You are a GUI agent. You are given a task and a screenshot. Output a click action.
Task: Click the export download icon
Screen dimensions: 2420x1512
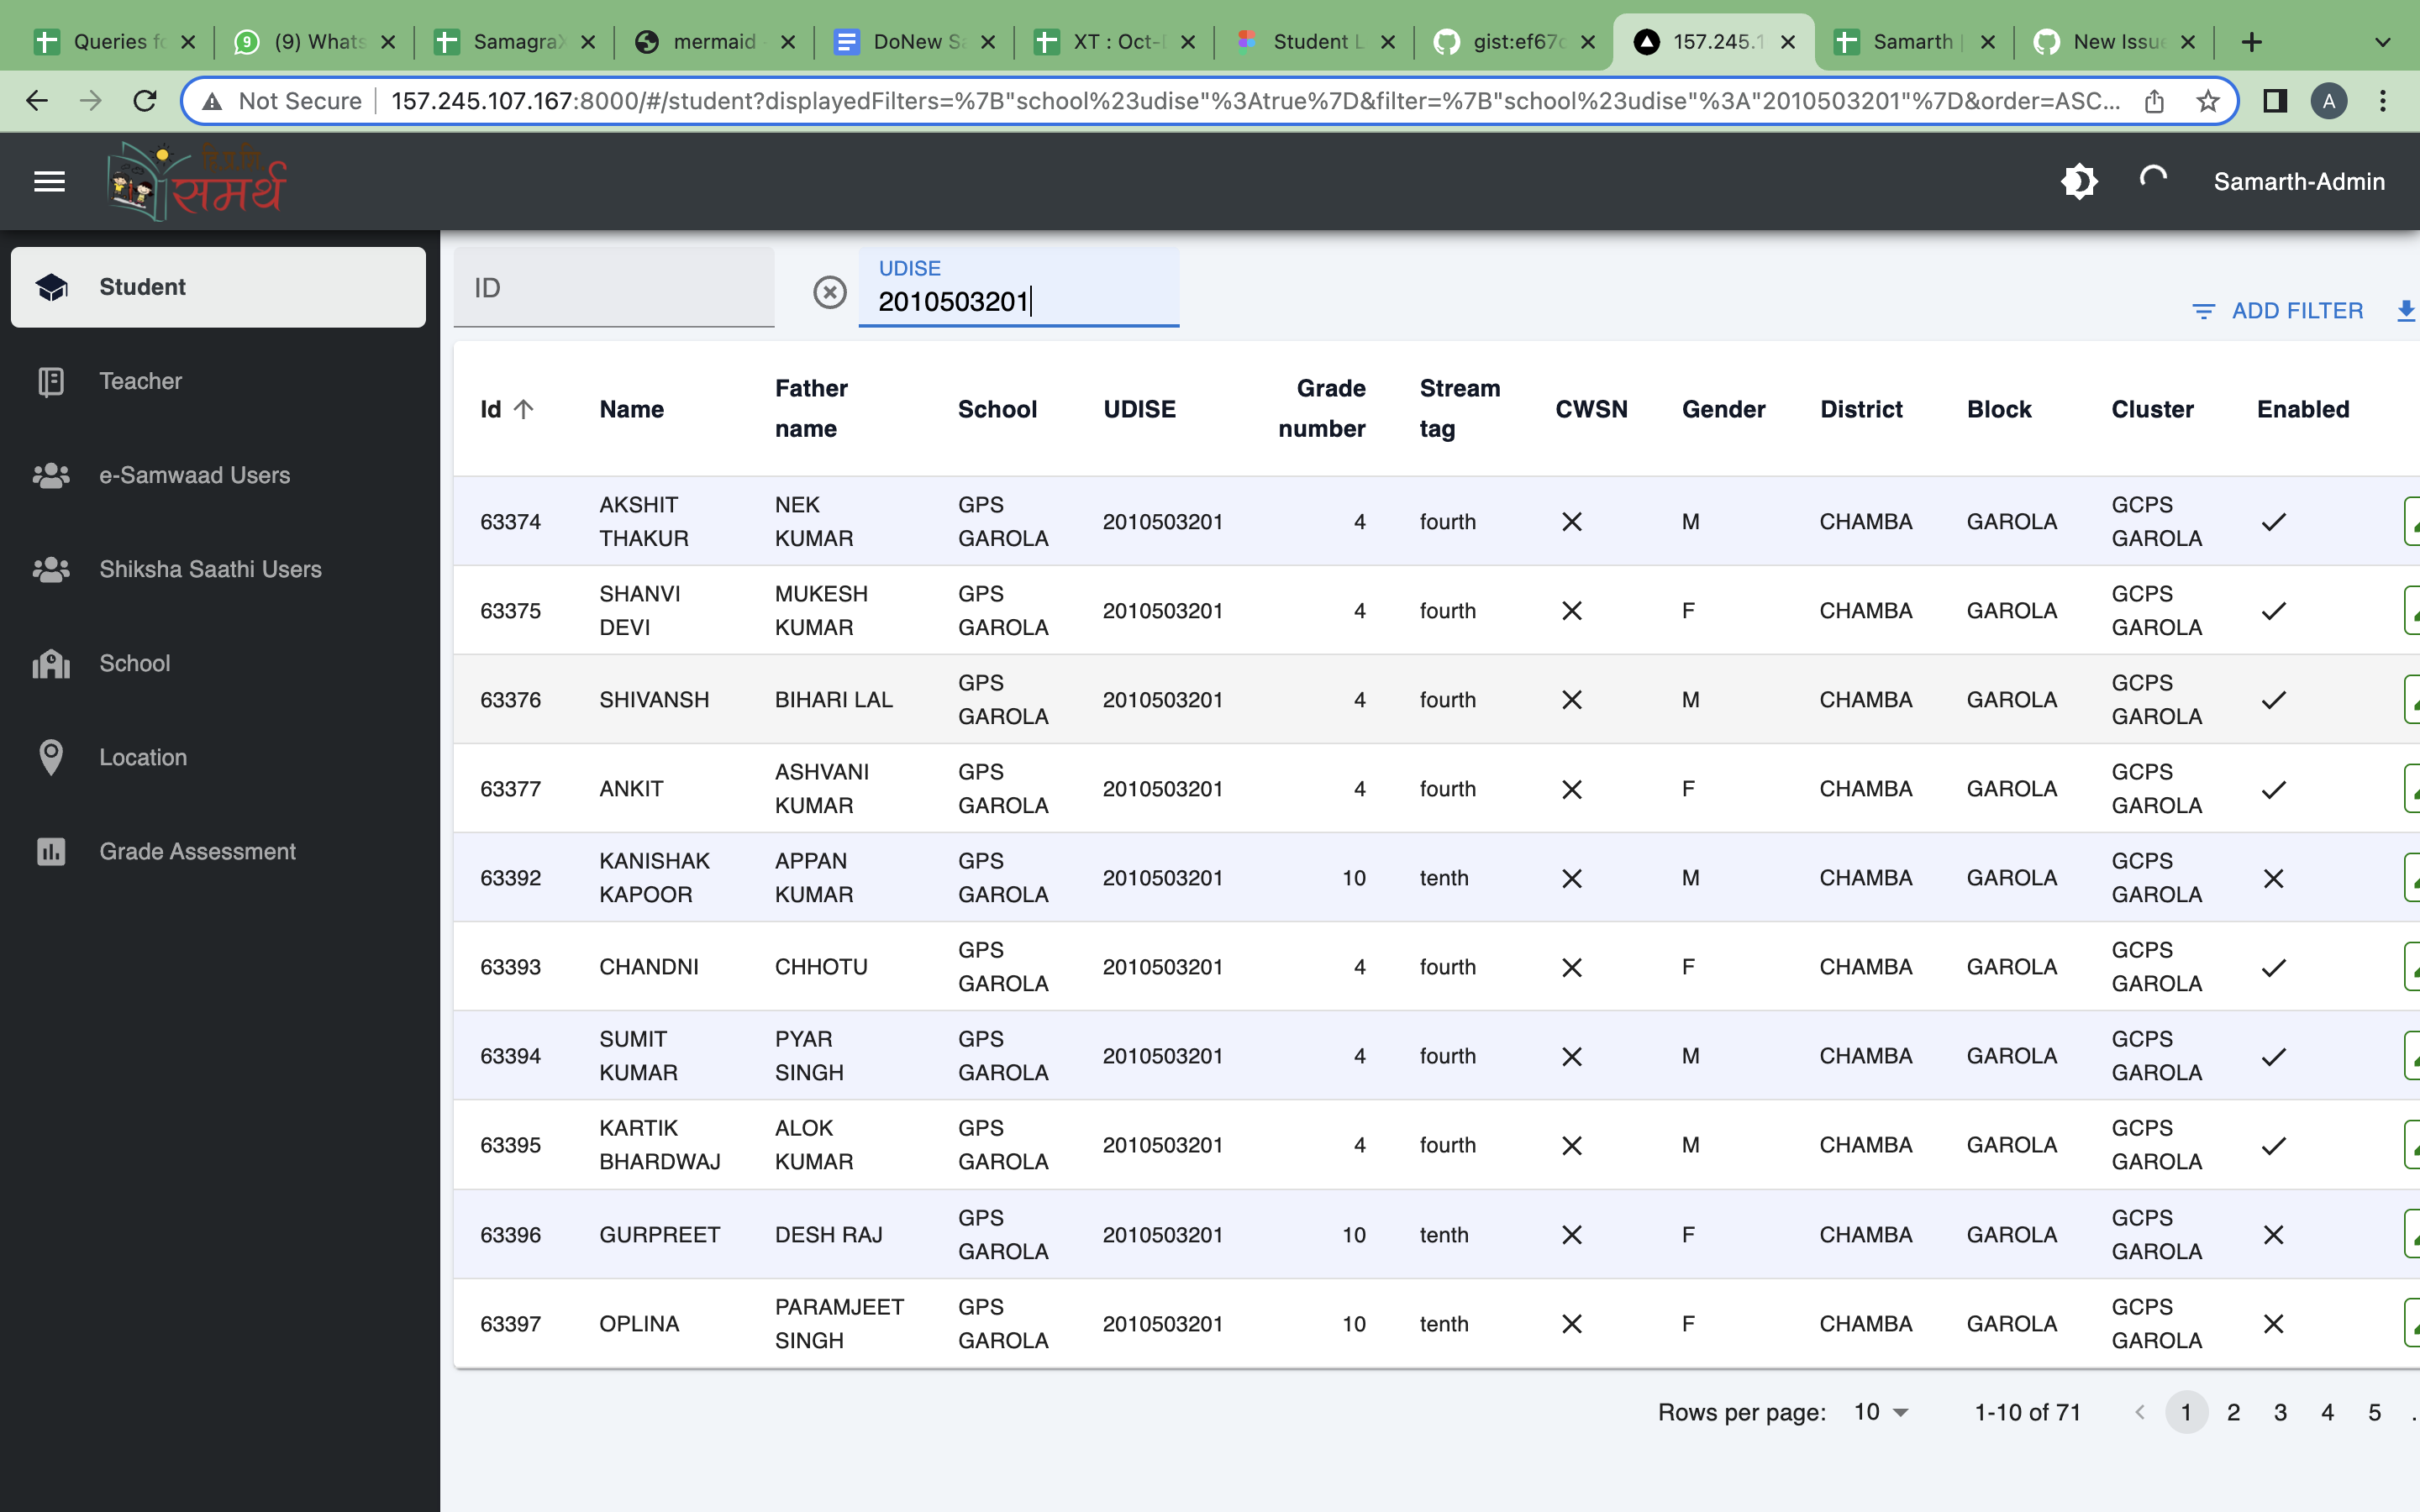[x=2405, y=311]
